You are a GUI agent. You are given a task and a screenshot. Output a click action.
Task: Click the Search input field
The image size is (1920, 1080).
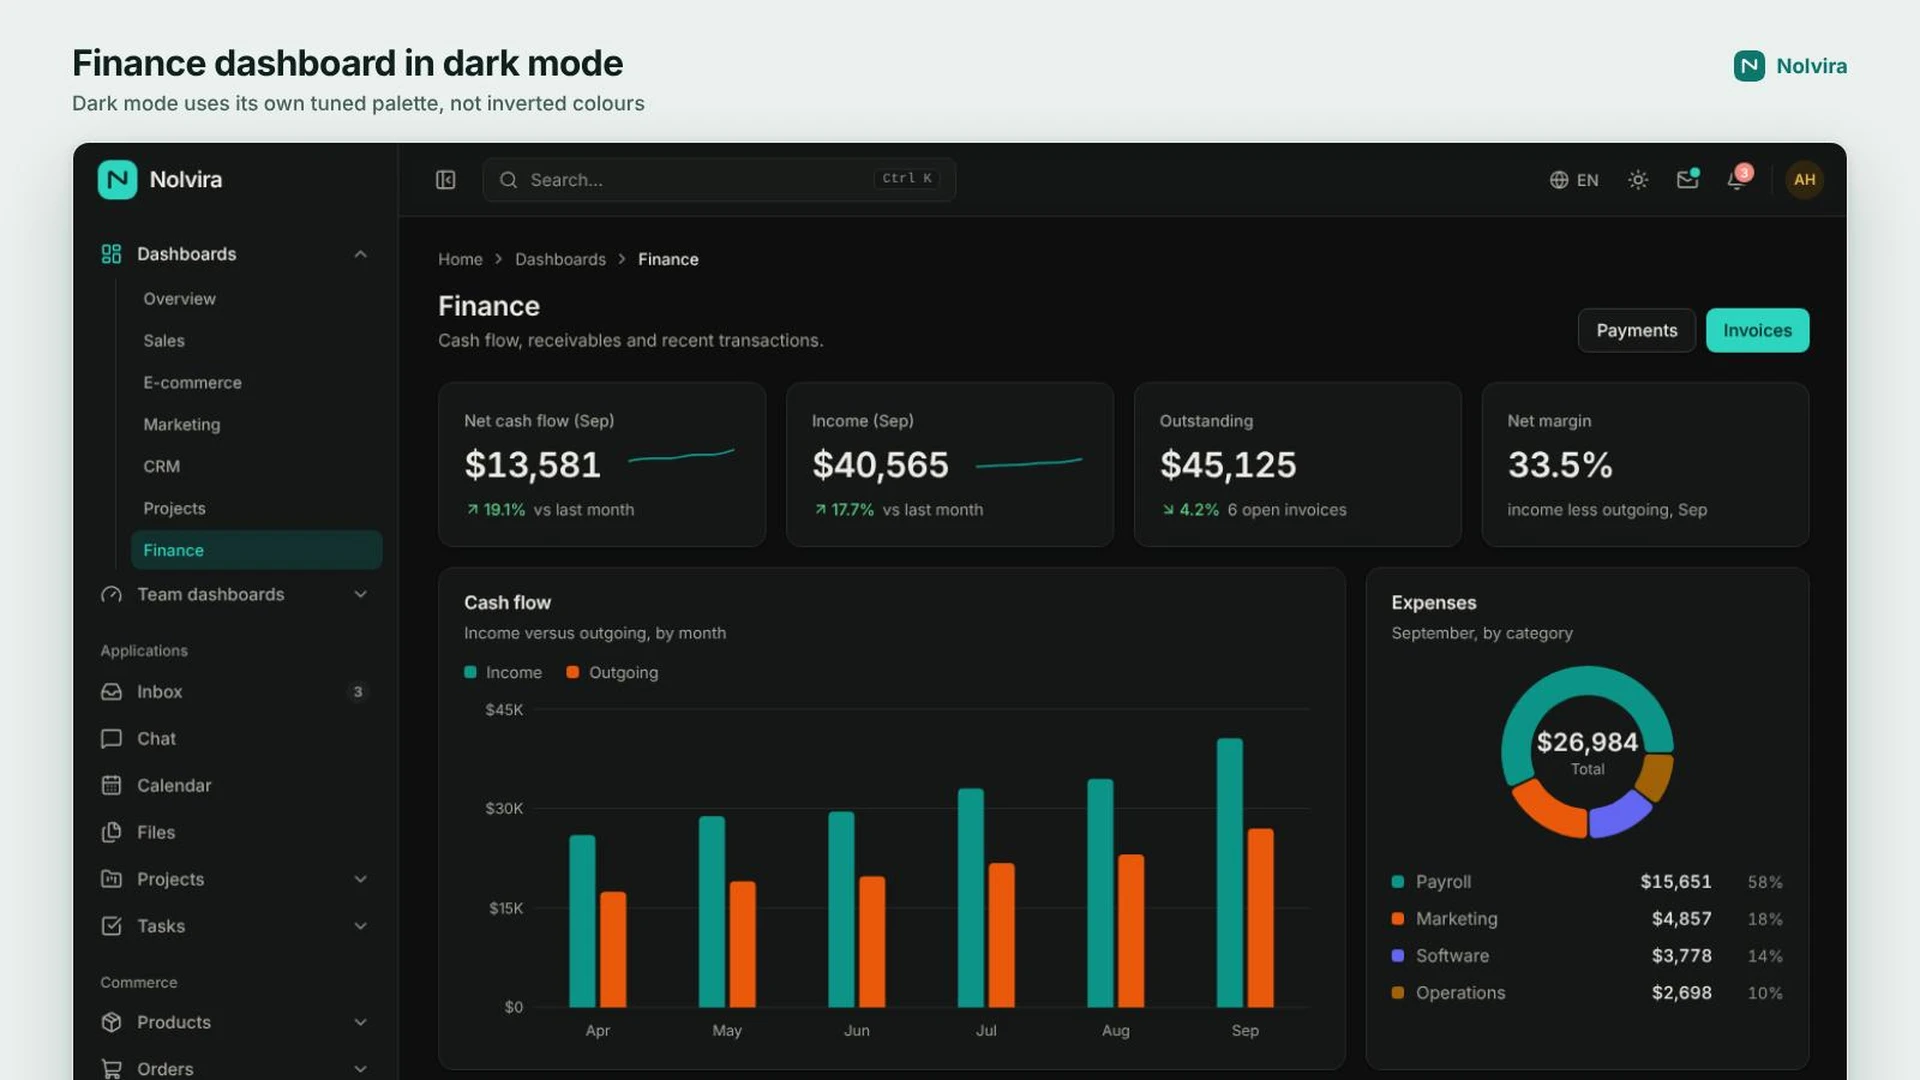pyautogui.click(x=719, y=180)
